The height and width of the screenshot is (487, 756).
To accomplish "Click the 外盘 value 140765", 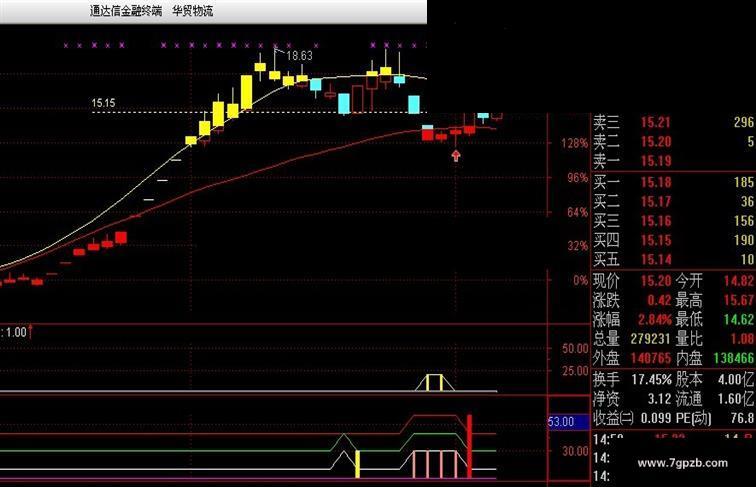I will (650, 358).
